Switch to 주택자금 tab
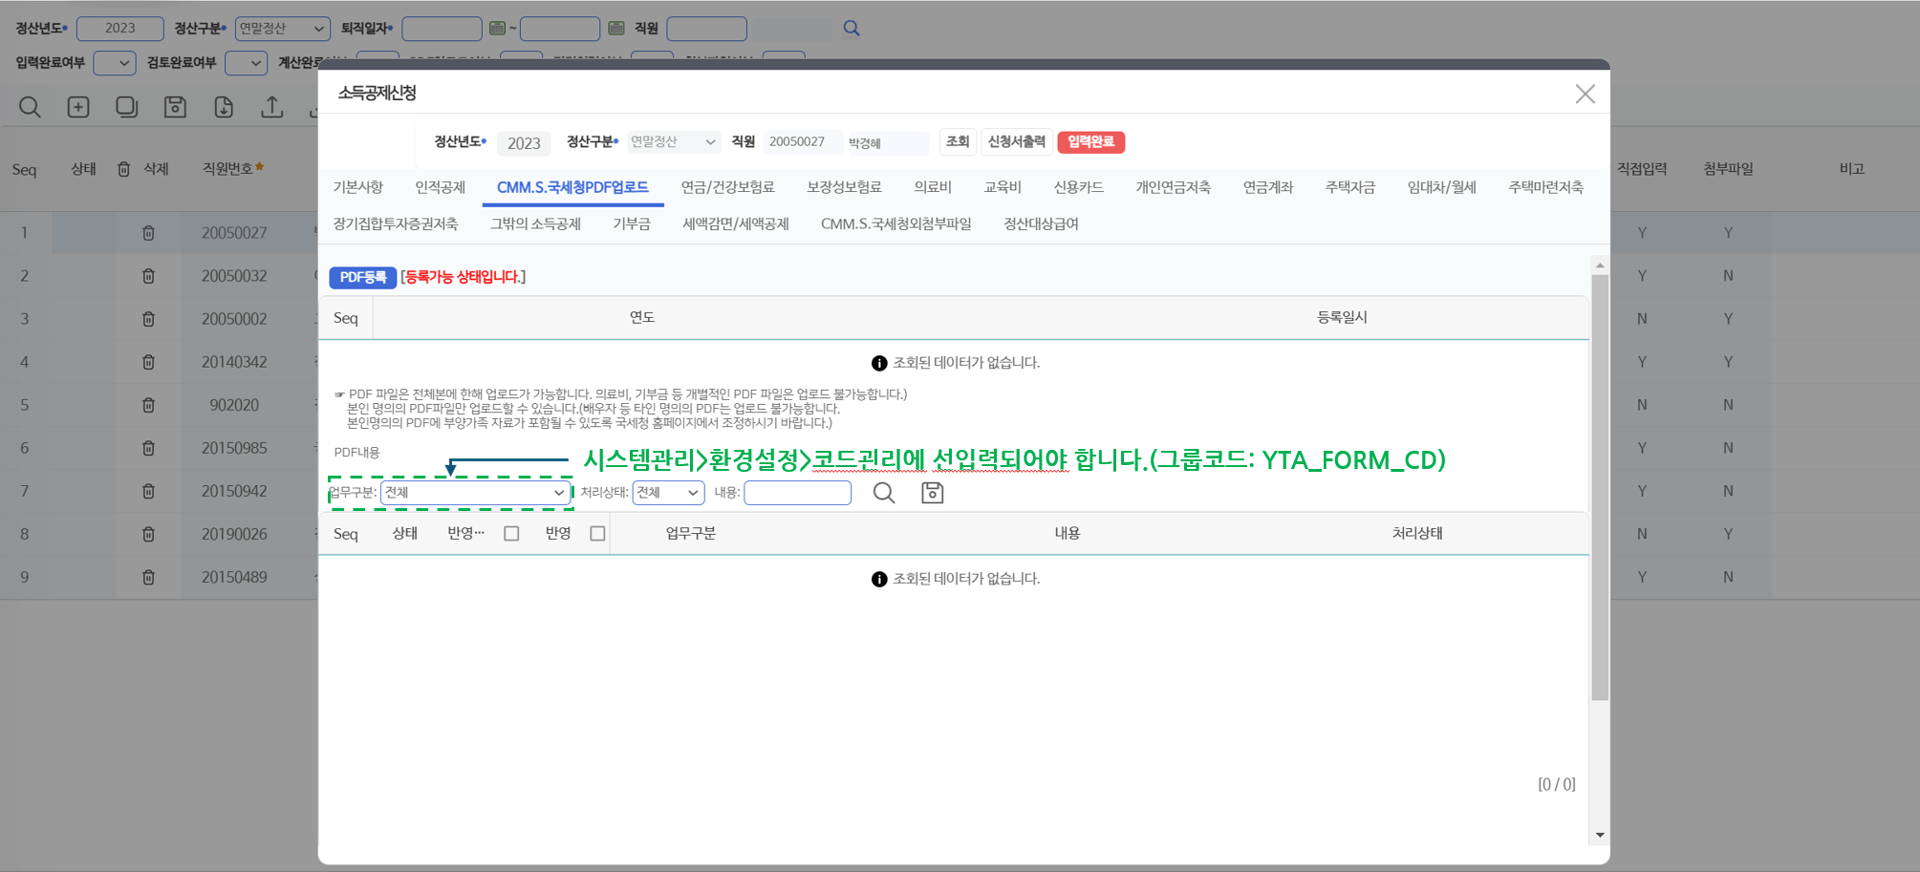The width and height of the screenshot is (1920, 872). point(1350,187)
